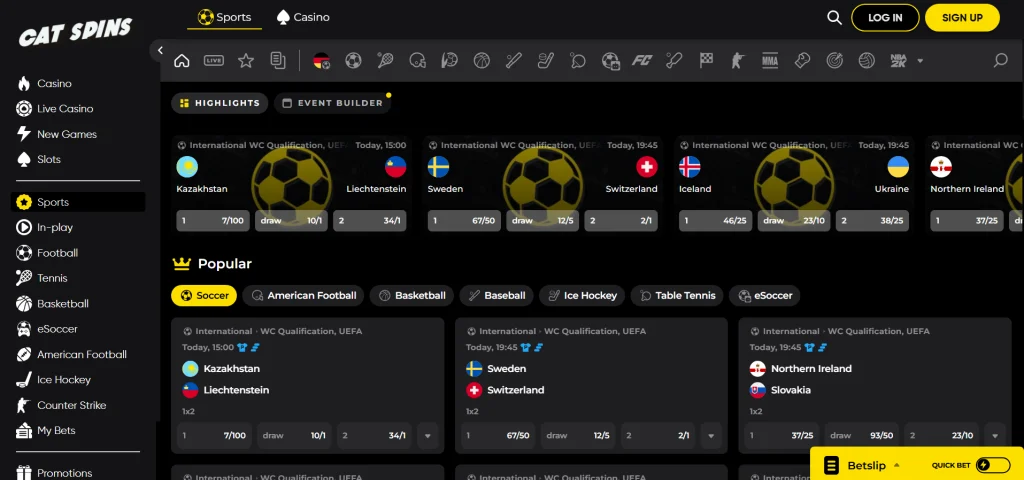
Task: Select the tennis racket icon in toolbar
Action: coord(385,61)
